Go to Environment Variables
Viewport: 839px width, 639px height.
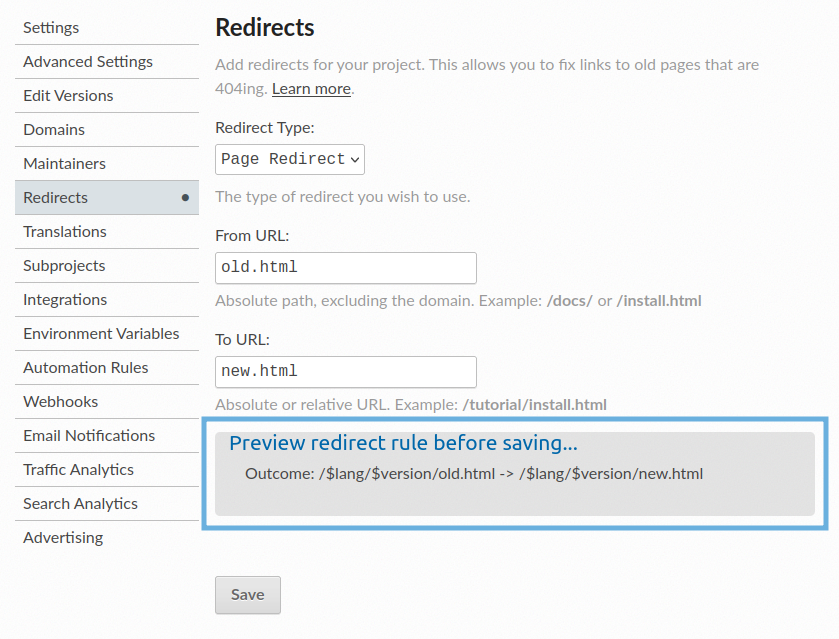click(x=101, y=333)
